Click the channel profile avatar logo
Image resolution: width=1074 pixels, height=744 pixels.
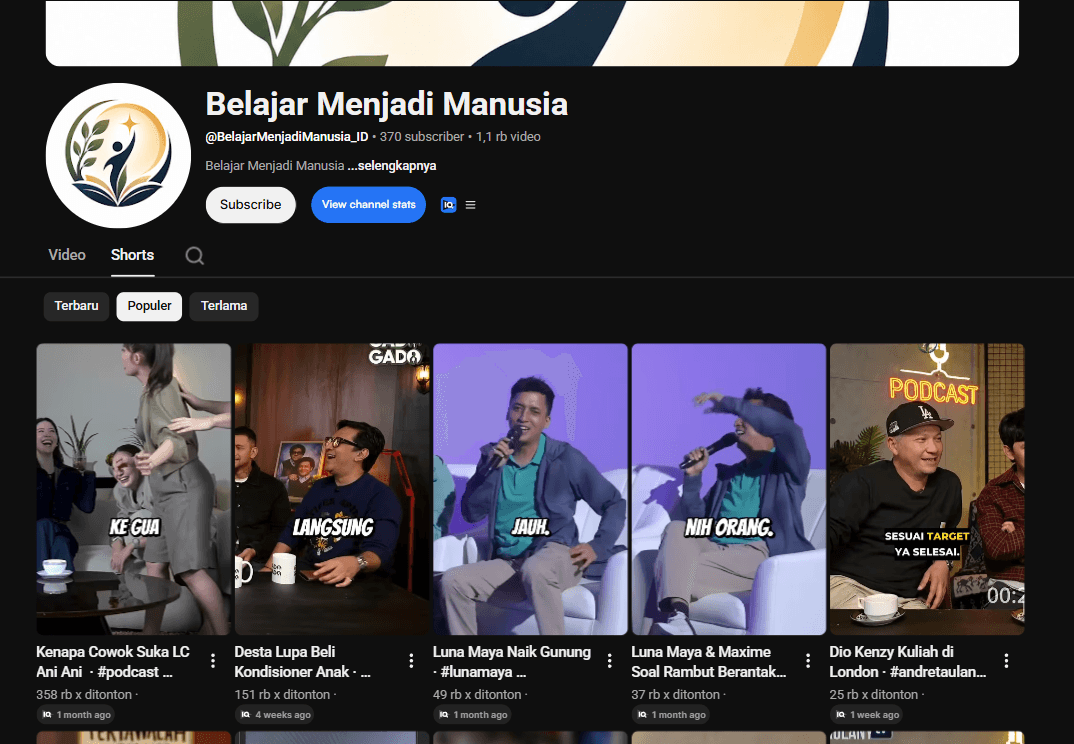(118, 156)
